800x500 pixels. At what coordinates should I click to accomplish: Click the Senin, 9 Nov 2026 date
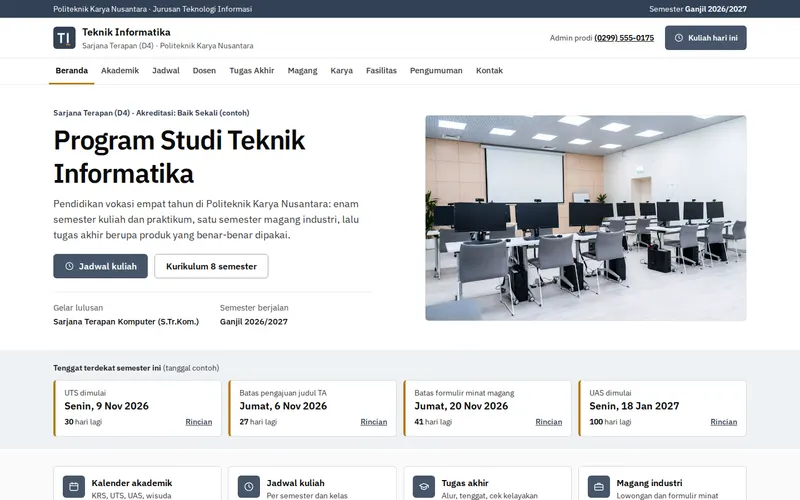pos(106,406)
